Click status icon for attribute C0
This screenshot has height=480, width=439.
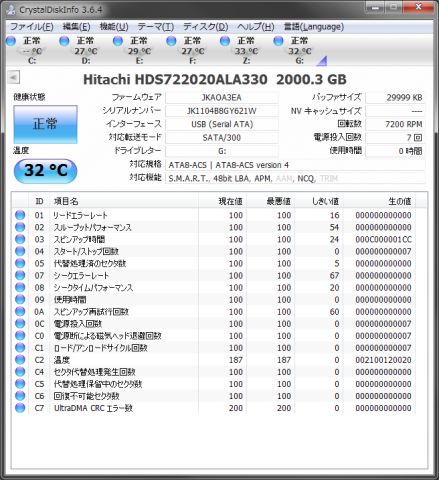coord(20,336)
